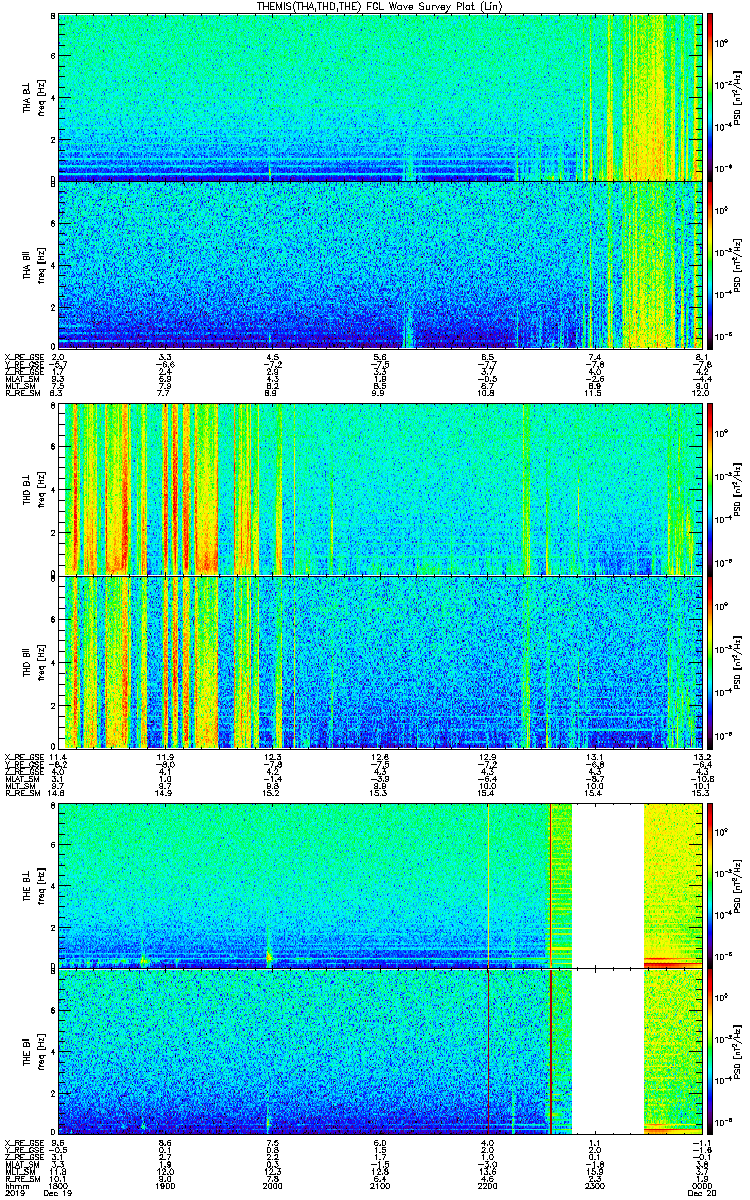The width and height of the screenshot is (750, 1200).
Task: Select the THE BII axis label
Action: click(x=26, y=1052)
